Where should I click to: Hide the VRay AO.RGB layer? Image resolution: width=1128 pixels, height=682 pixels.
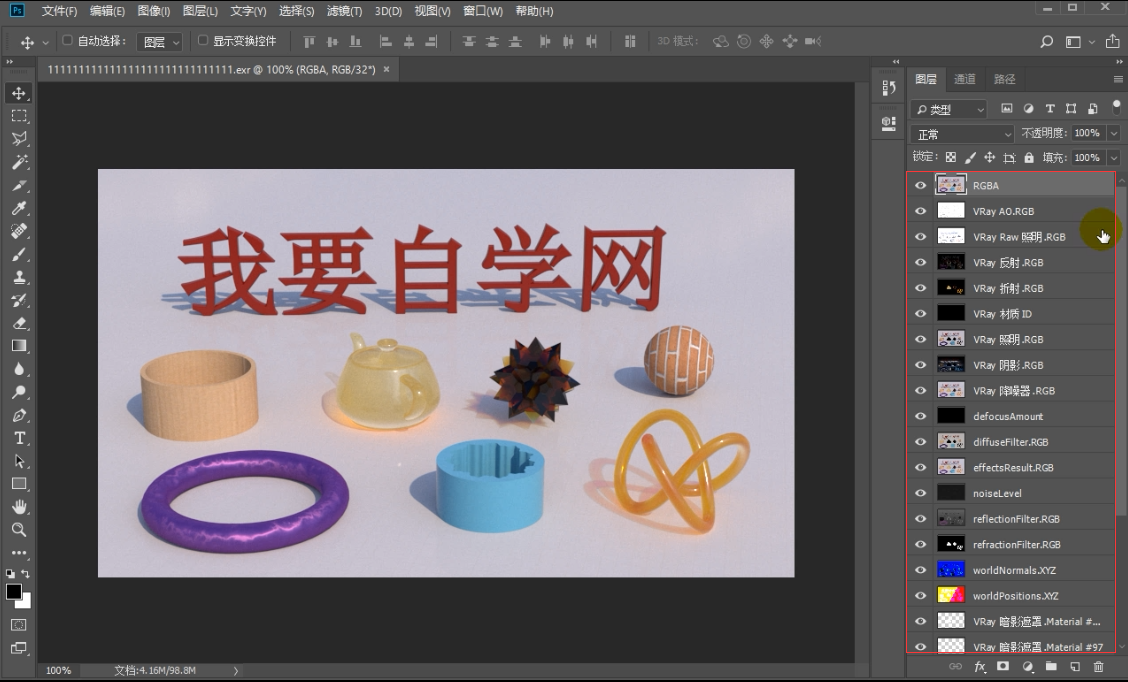920,210
